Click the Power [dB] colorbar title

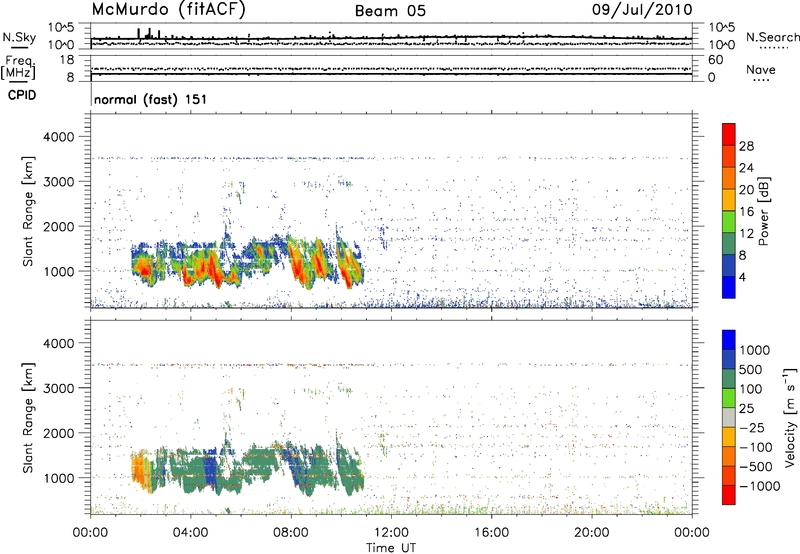coord(764,211)
